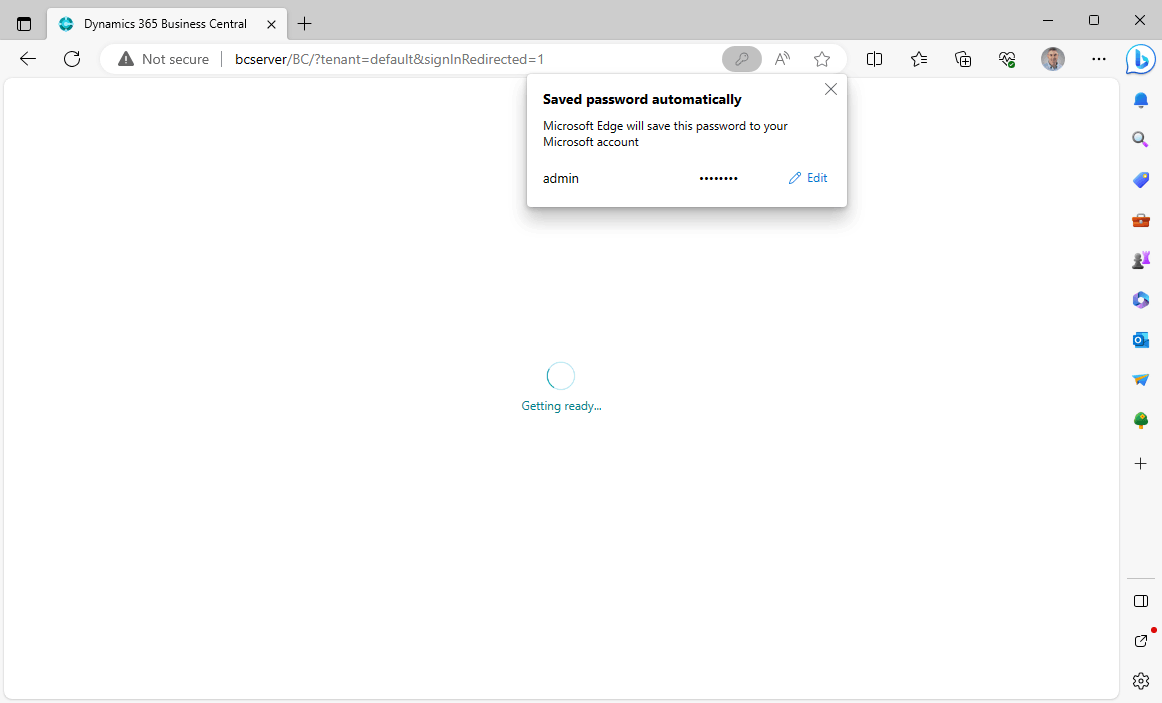Click the Saved password automatically heading

[x=642, y=99]
